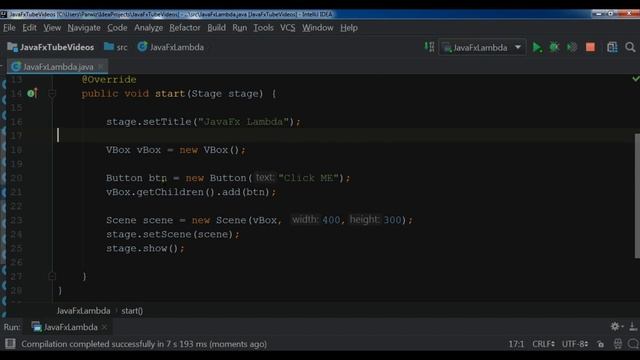
Task: Open the JavaFxLambda run configuration dropdown
Action: 482,47
